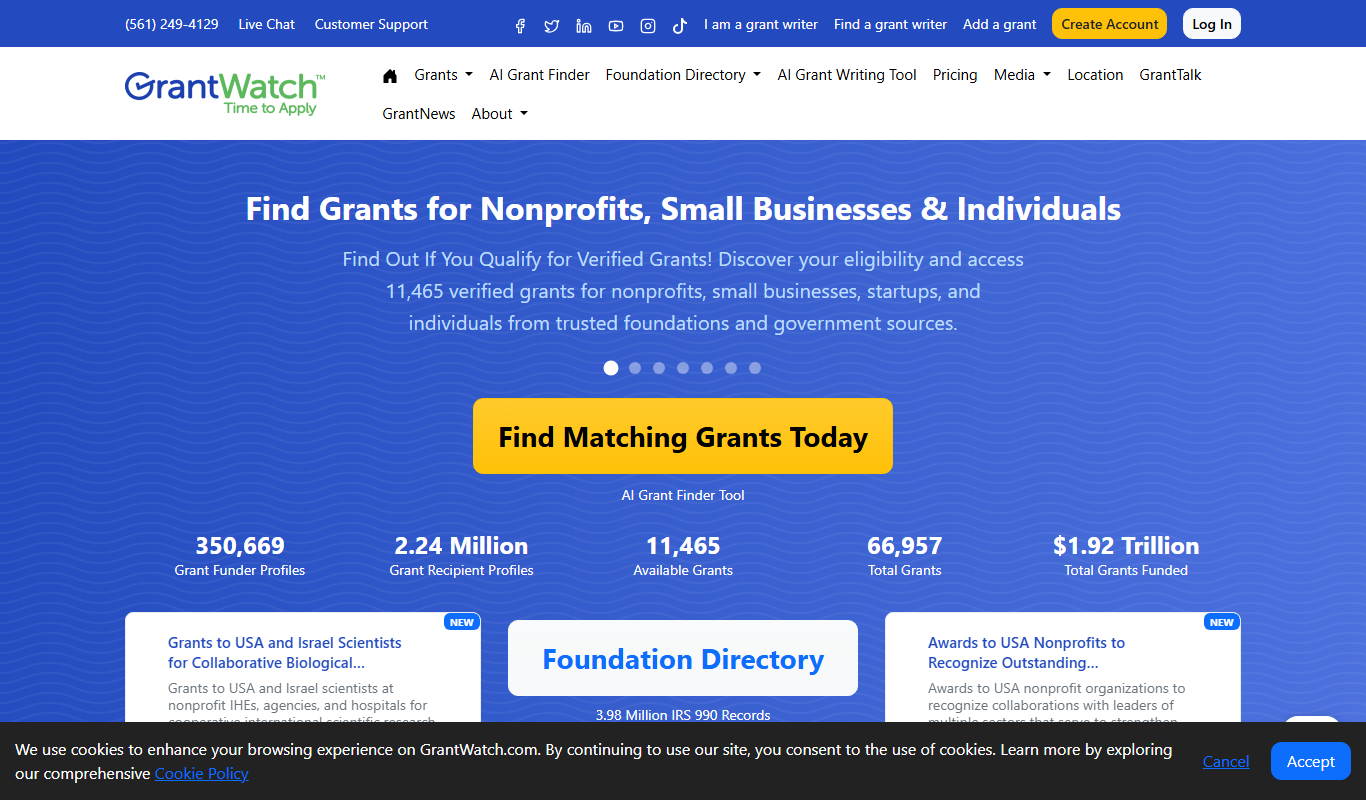This screenshot has height=800, width=1366.
Task: Open 'Grants to USA and Israel Scientists' card title
Action: pos(285,653)
